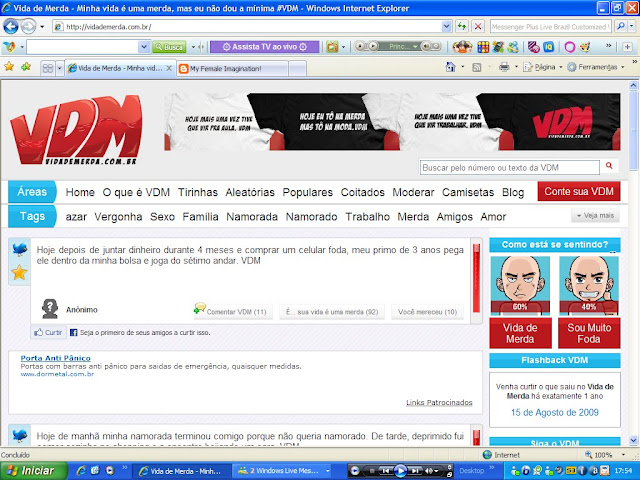
Task: Open 15 de Agosto de 2009 flashback link
Action: pyautogui.click(x=555, y=412)
